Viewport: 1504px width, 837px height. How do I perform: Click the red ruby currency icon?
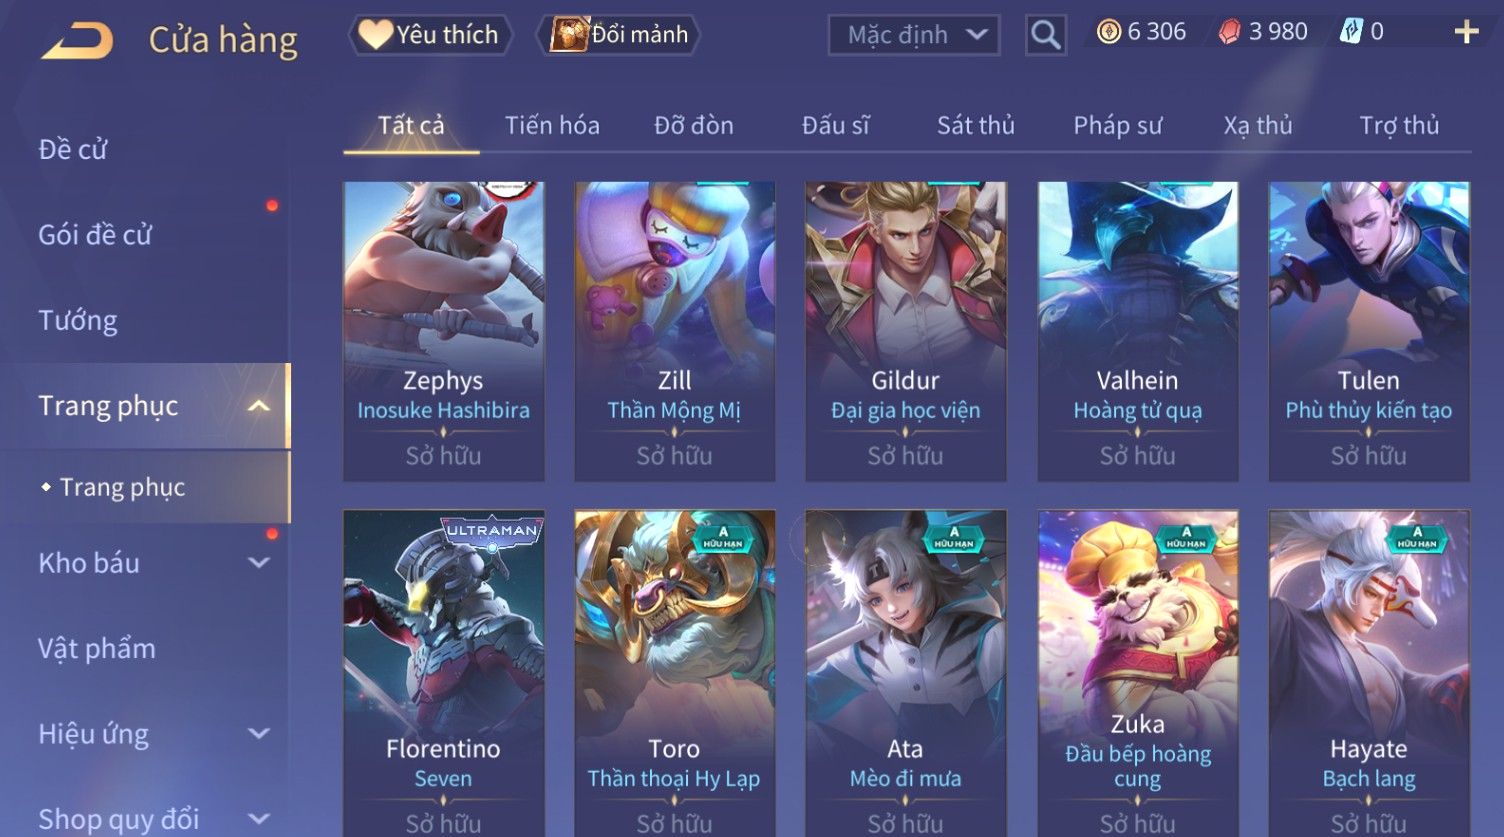[x=1229, y=32]
